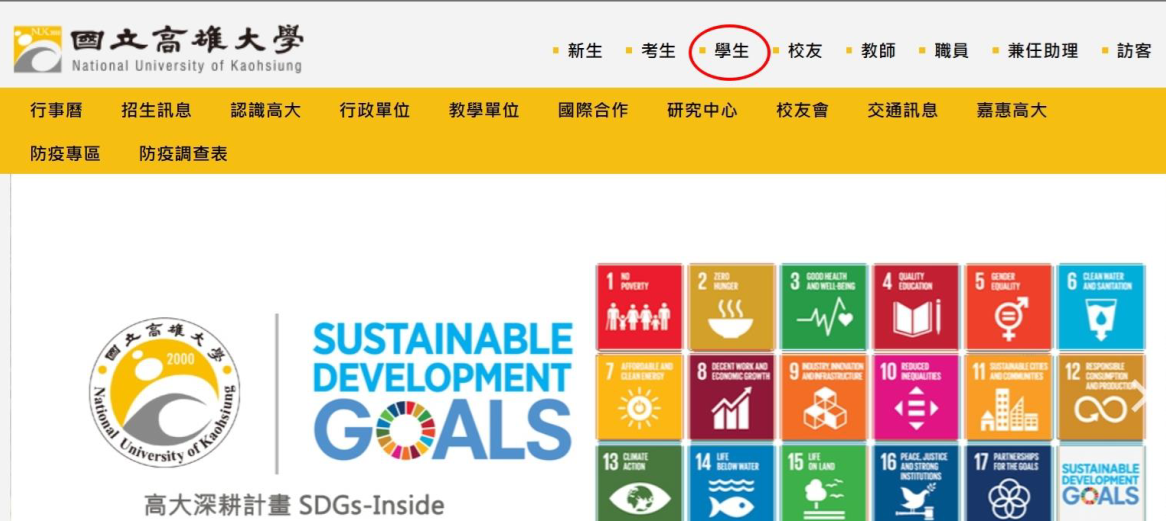
Task: Open the 招生訊息 menu
Action: [156, 110]
